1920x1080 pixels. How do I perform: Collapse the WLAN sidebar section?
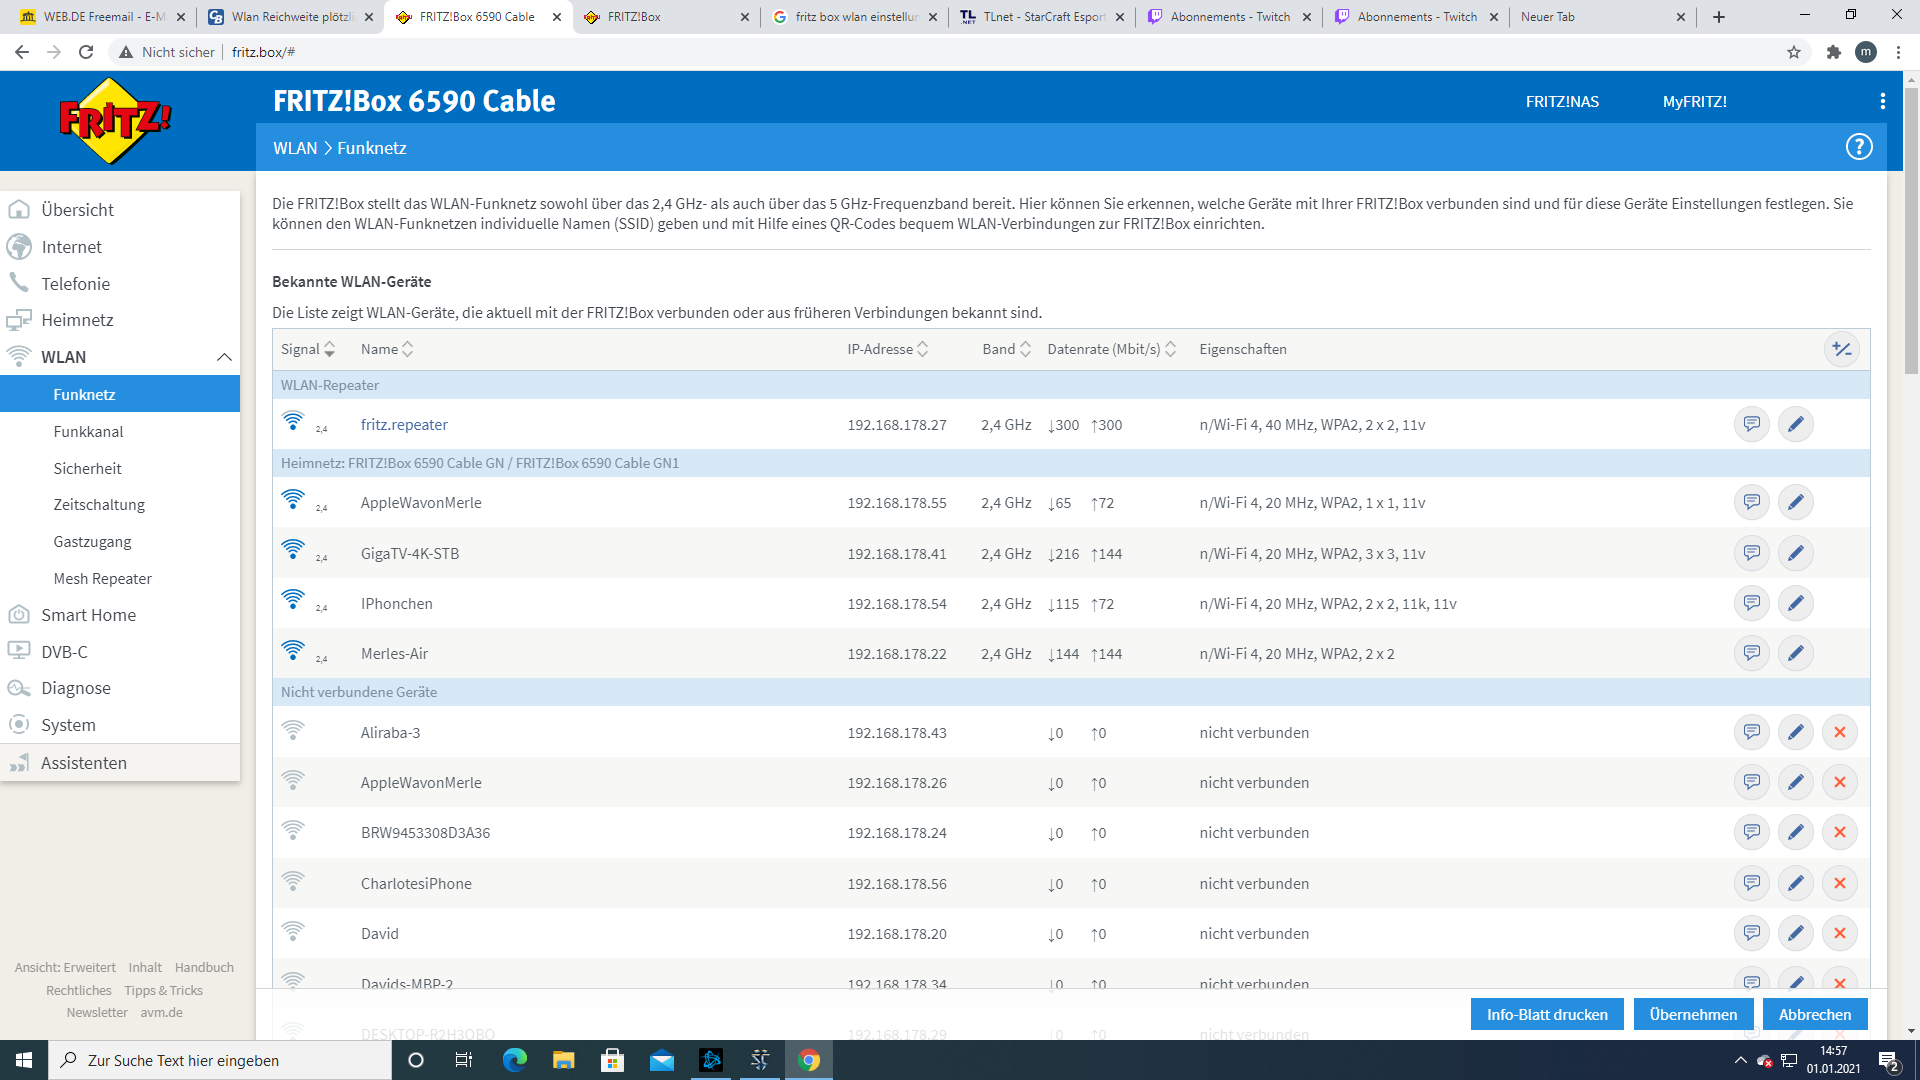click(224, 357)
